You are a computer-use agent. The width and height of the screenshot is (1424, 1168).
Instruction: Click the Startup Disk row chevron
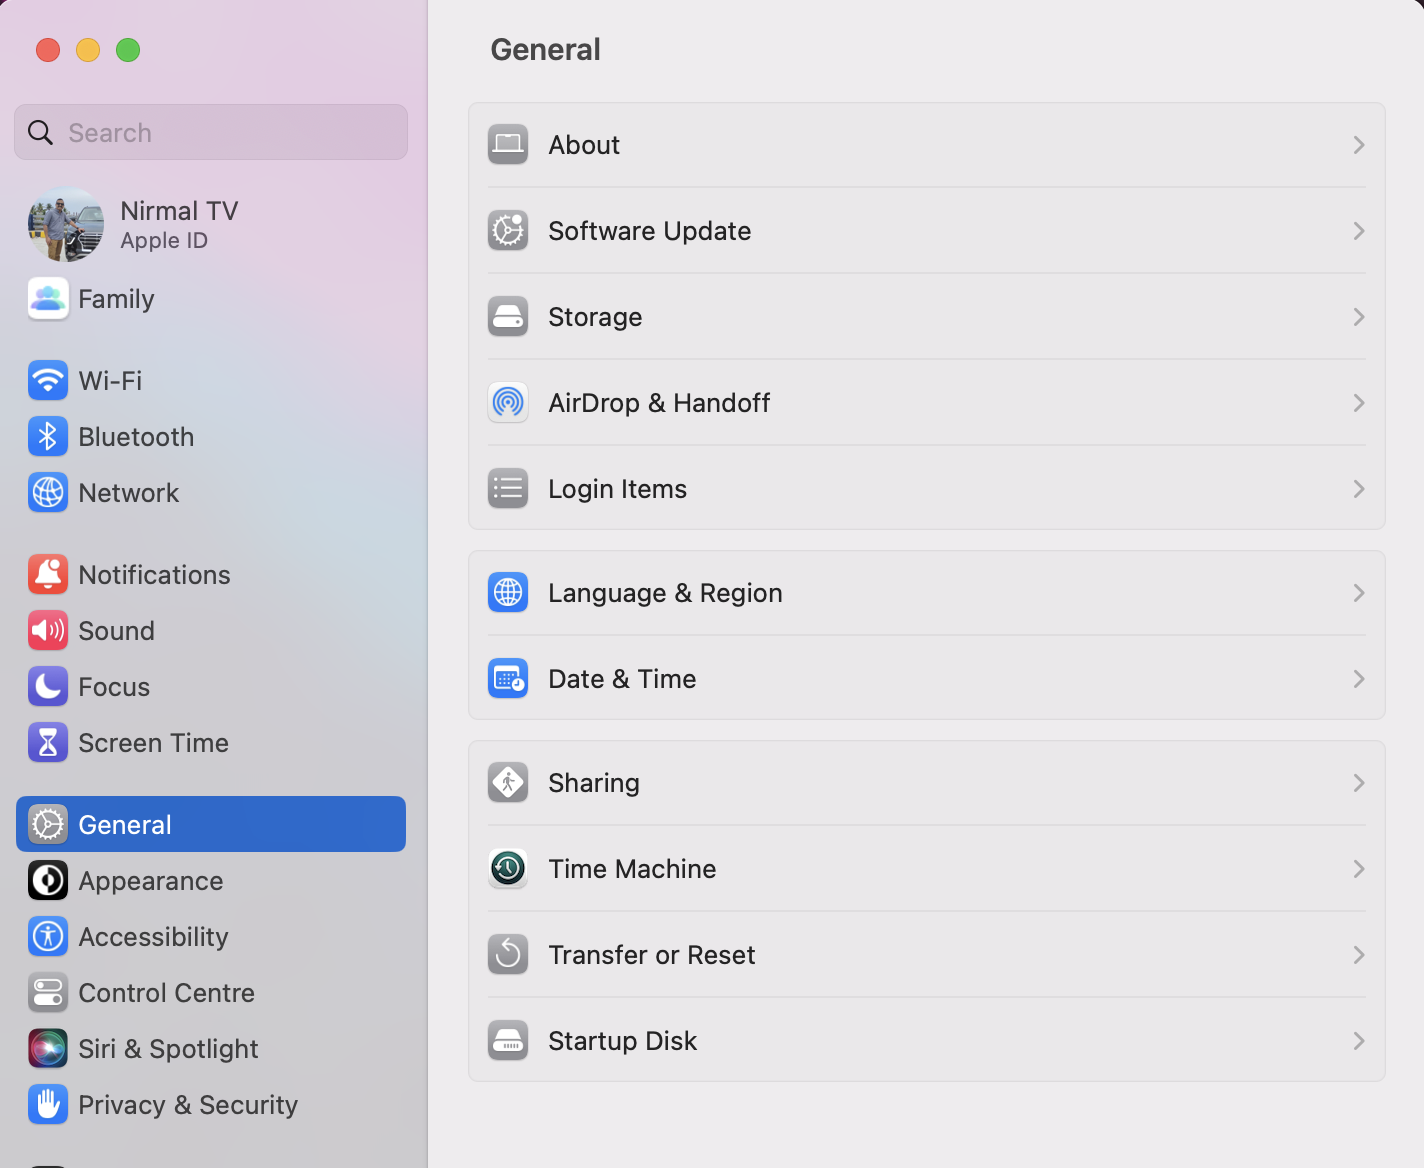click(1359, 1041)
